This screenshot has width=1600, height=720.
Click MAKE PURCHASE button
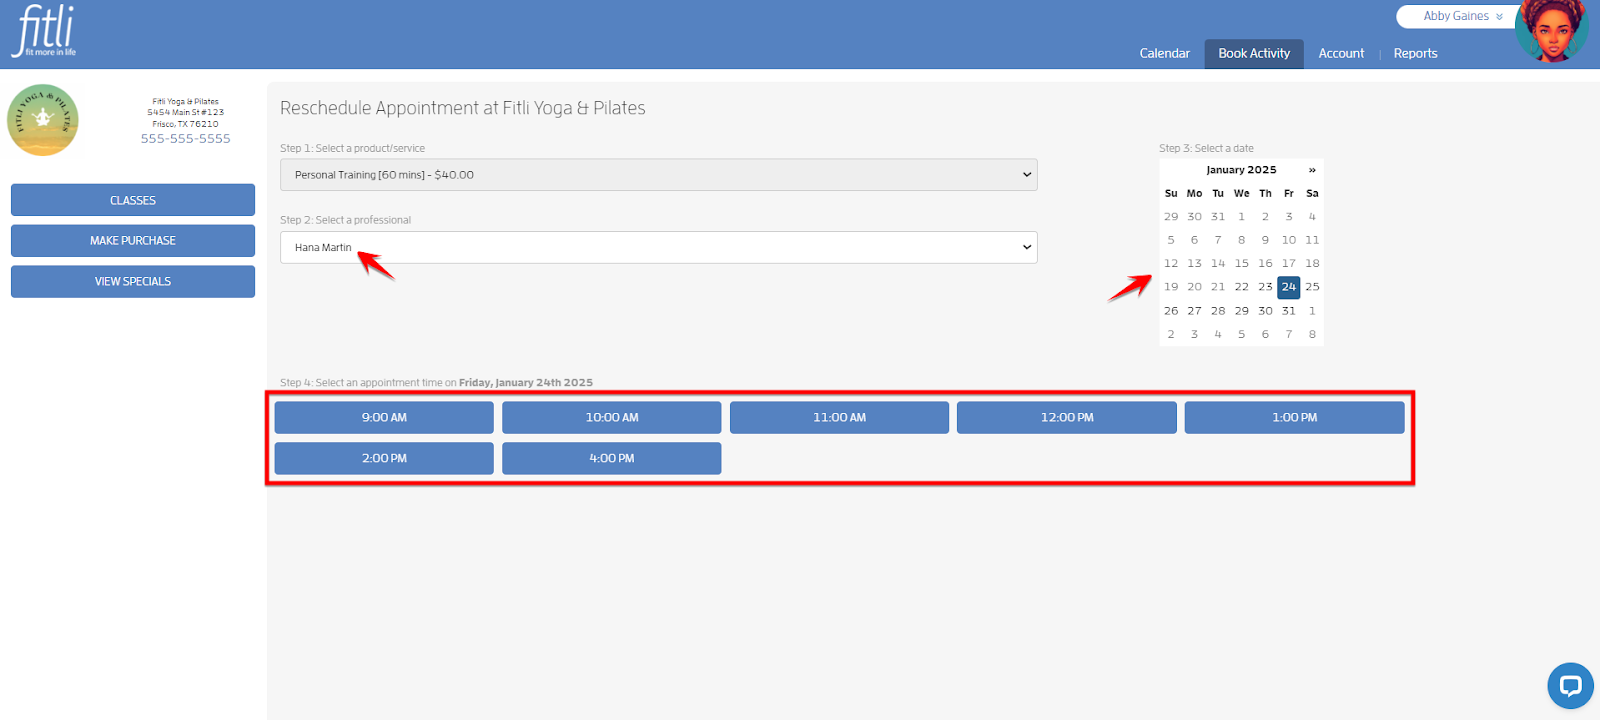tap(133, 241)
